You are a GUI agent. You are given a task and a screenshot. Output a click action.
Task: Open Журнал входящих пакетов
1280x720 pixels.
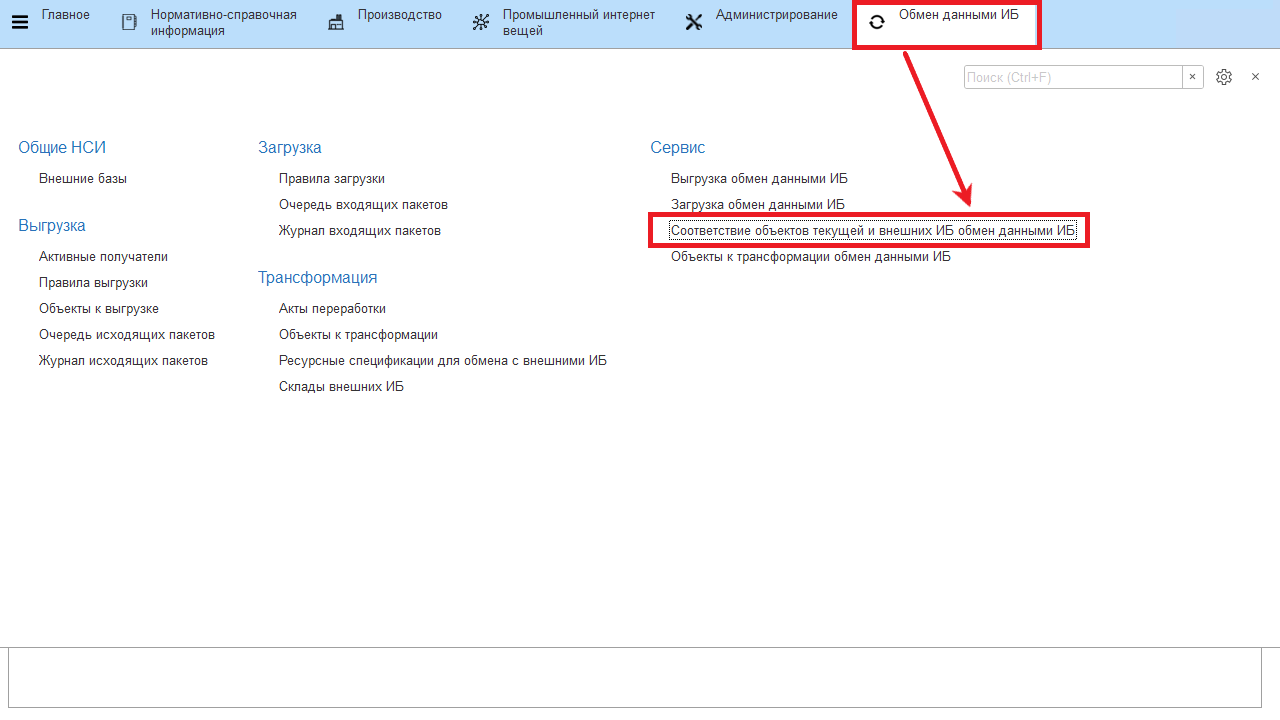point(359,231)
